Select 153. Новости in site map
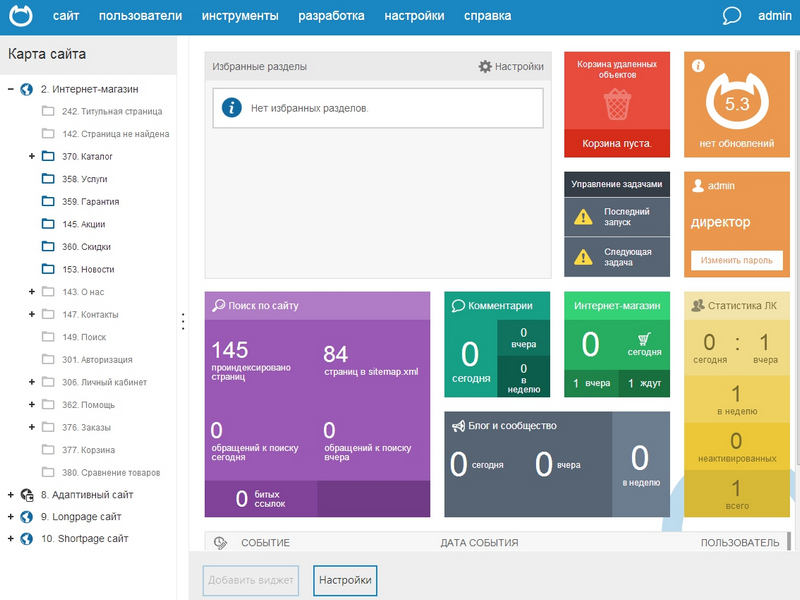The height and width of the screenshot is (600, 800). pos(88,269)
